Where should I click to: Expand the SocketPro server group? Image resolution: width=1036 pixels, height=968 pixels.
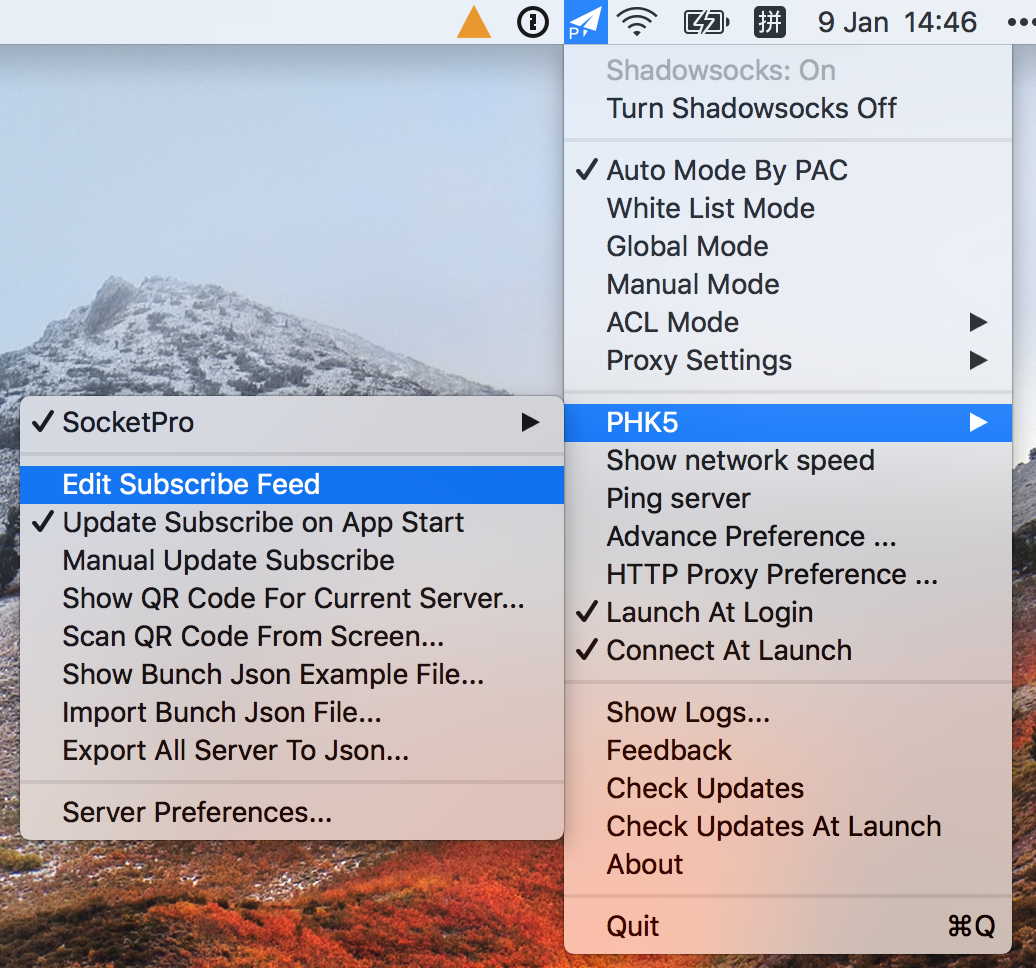coord(292,423)
